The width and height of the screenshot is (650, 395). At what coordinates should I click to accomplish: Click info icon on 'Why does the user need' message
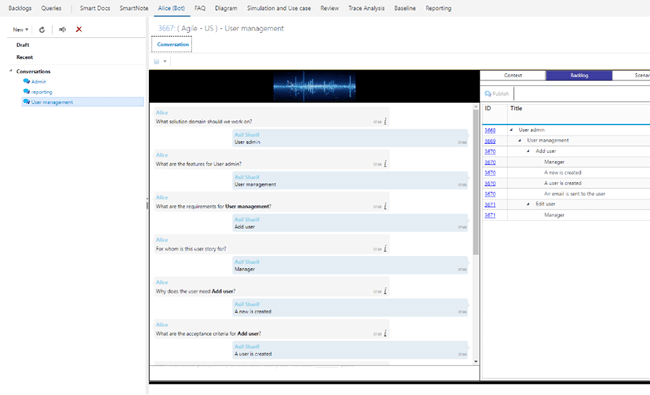click(386, 291)
